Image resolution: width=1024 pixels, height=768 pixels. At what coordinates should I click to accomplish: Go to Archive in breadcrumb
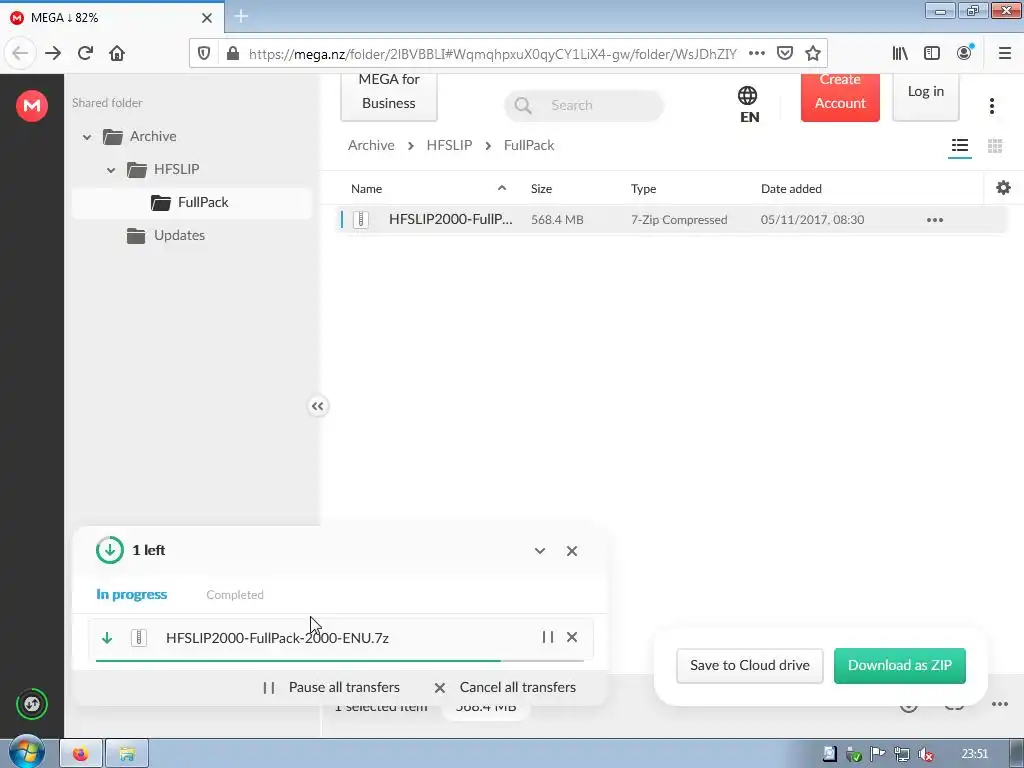[371, 145]
